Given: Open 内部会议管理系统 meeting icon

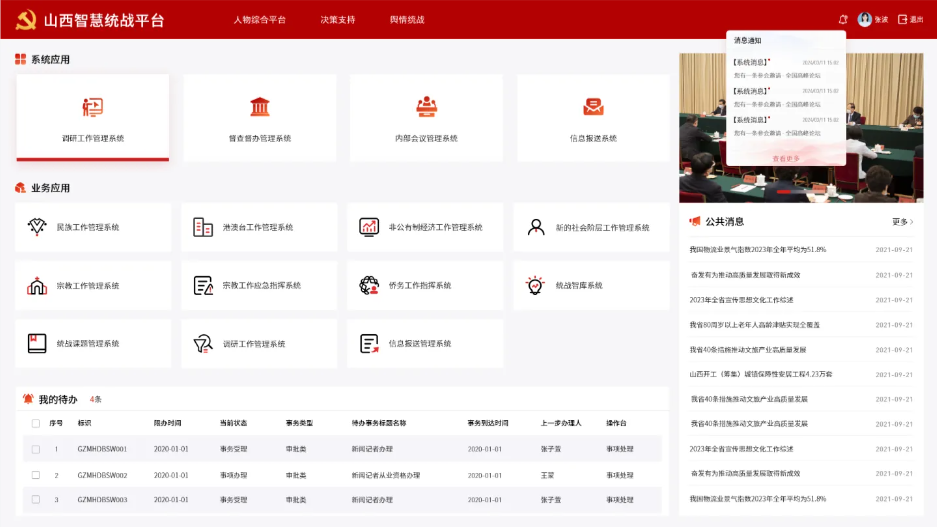Looking at the screenshot, I should point(426,107).
